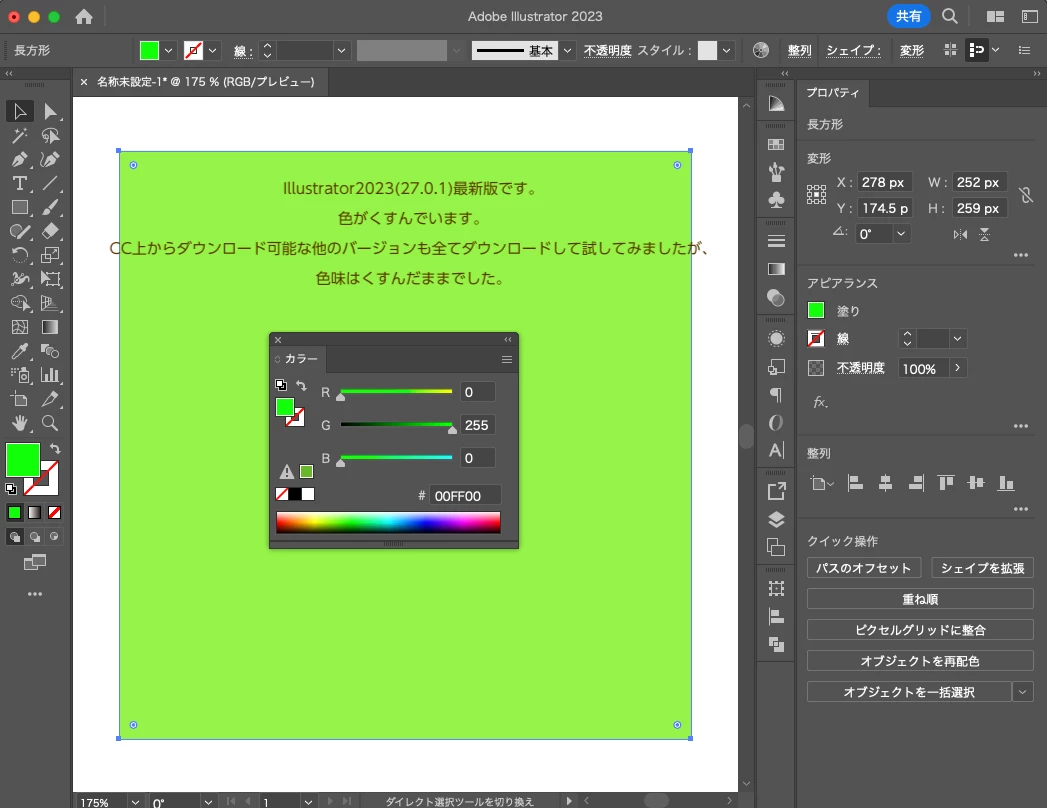Set Color fill mode in toolbox

click(14, 513)
